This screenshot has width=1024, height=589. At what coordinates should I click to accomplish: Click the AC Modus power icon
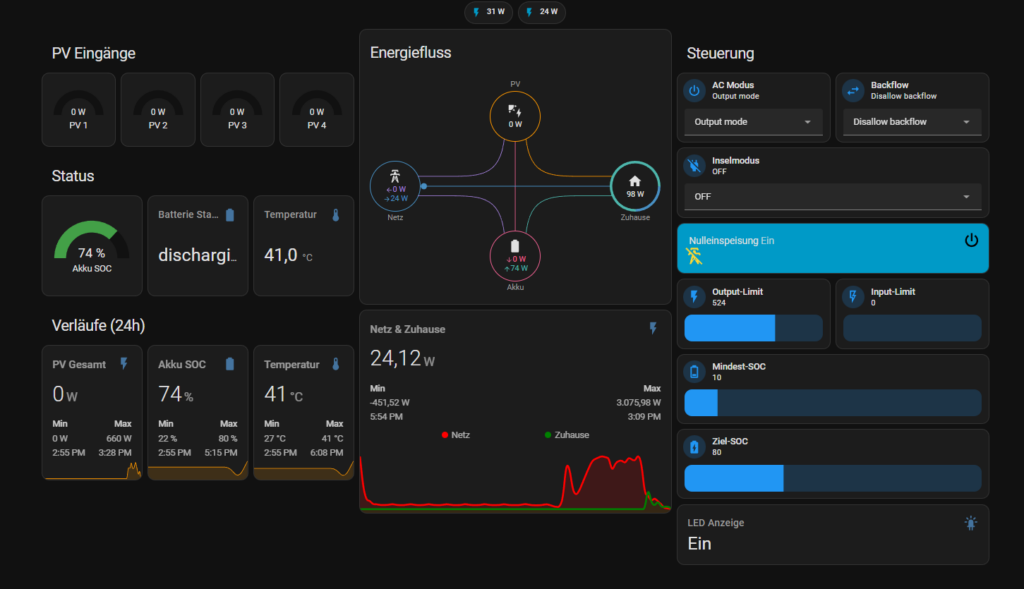pos(694,91)
